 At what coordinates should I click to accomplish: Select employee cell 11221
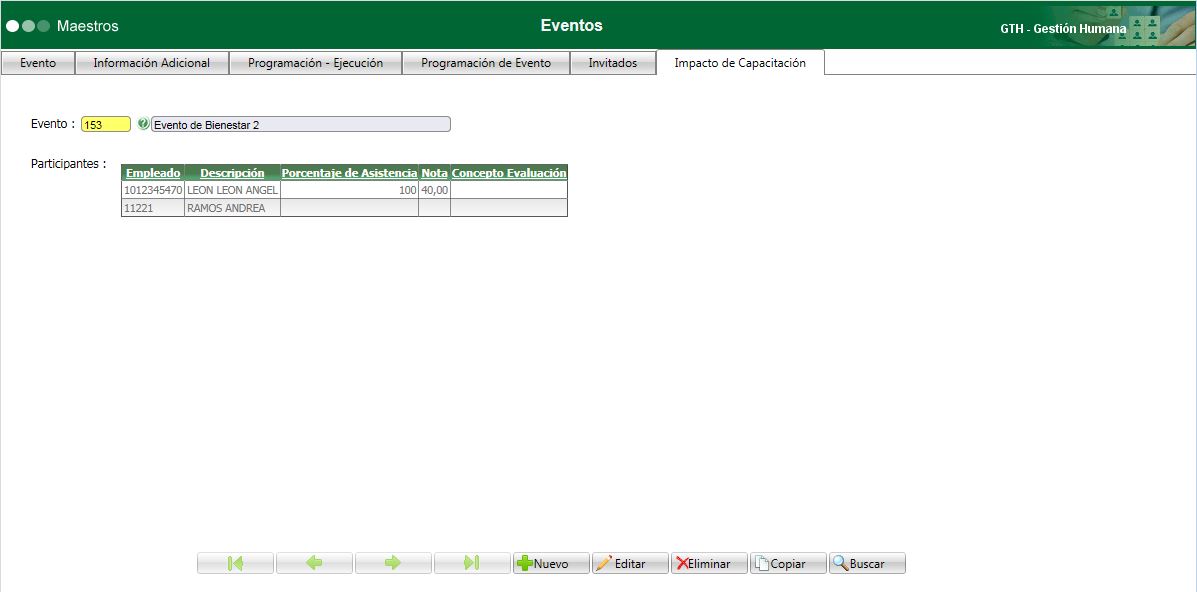(x=153, y=208)
